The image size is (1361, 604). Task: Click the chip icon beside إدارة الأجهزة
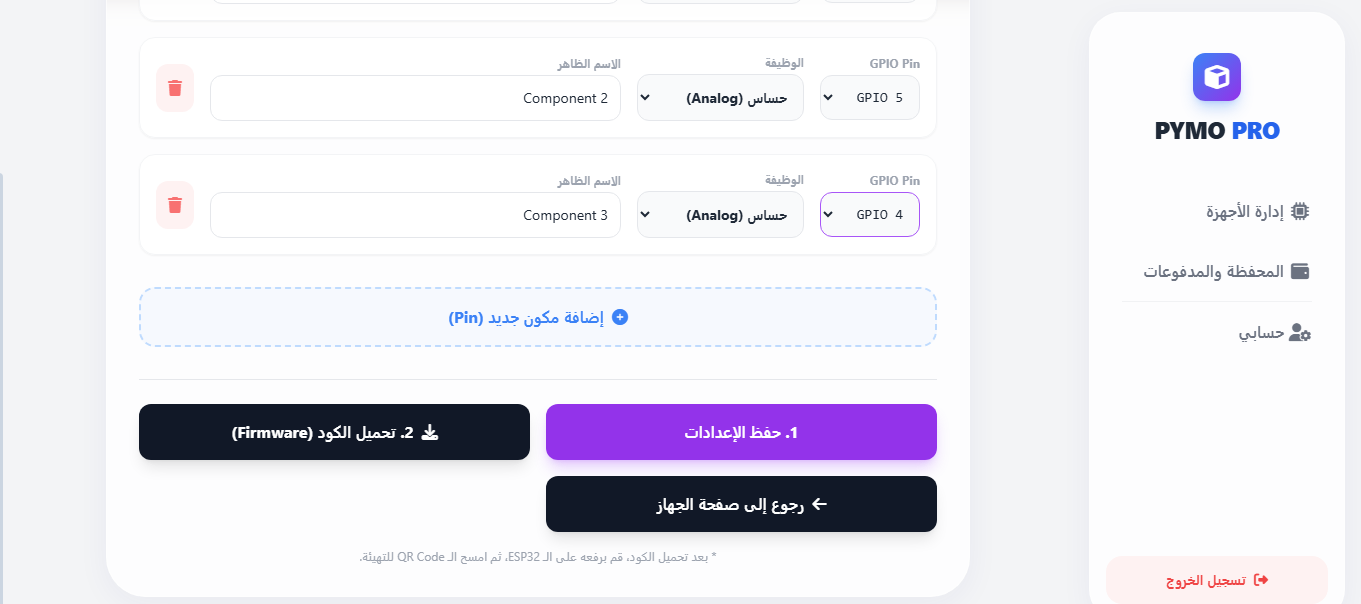tap(1300, 211)
